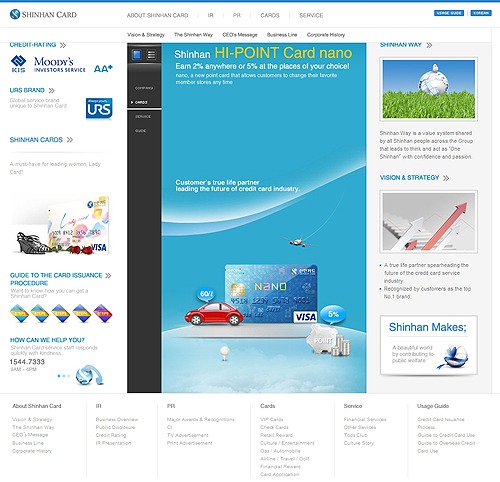Click the AA+ rating mark
This screenshot has height=482, width=500.
point(103,68)
